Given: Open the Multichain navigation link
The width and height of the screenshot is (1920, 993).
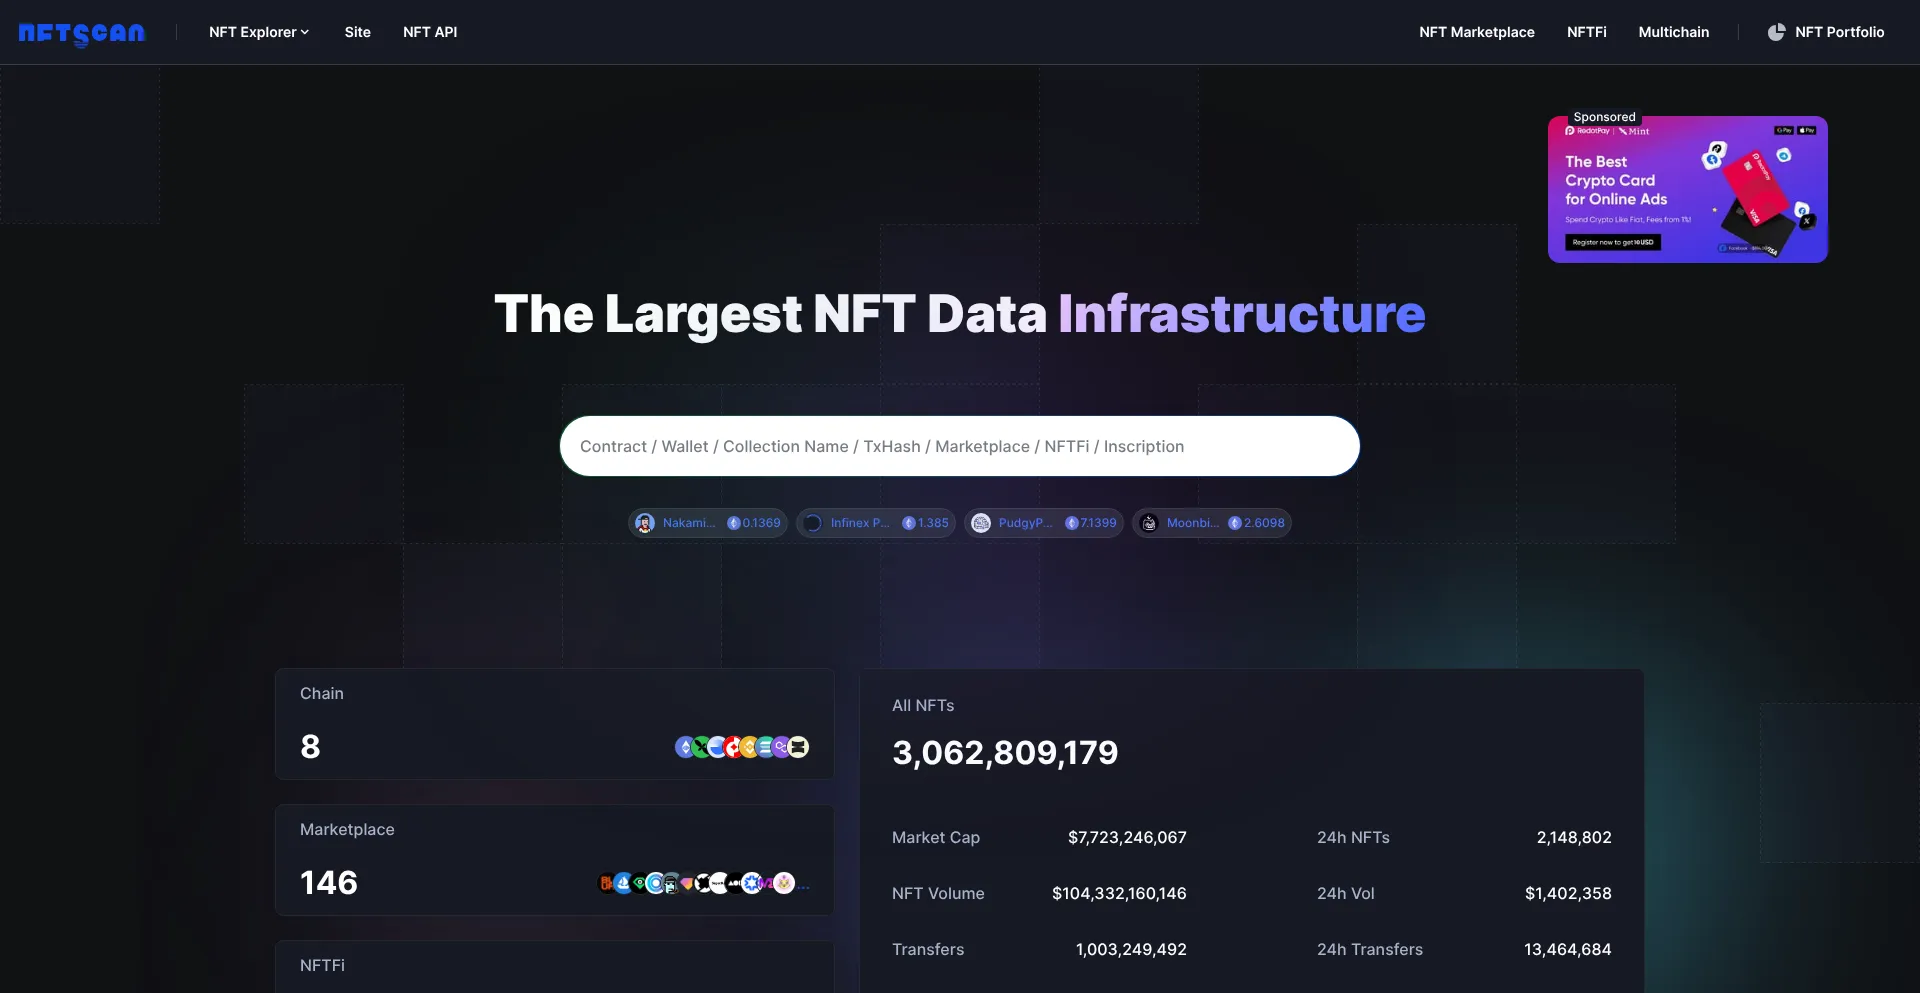Looking at the screenshot, I should pyautogui.click(x=1673, y=32).
